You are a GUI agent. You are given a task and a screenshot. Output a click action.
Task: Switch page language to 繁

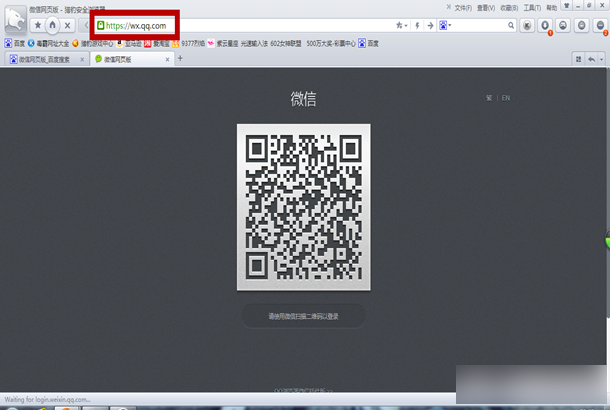point(489,98)
